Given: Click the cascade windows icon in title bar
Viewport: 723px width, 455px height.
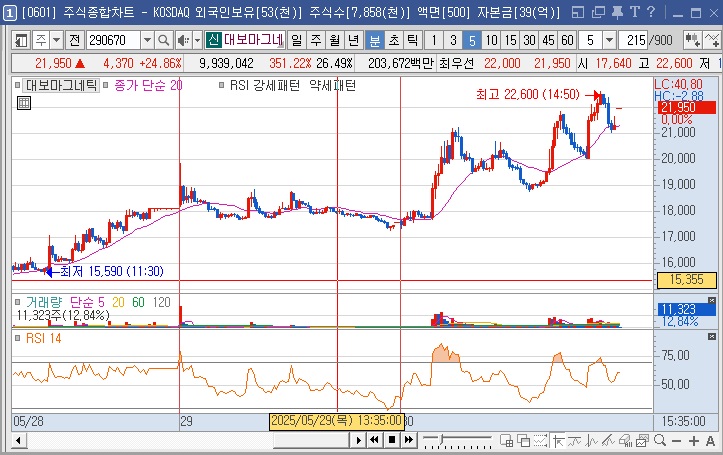Looking at the screenshot, I should [x=598, y=12].
